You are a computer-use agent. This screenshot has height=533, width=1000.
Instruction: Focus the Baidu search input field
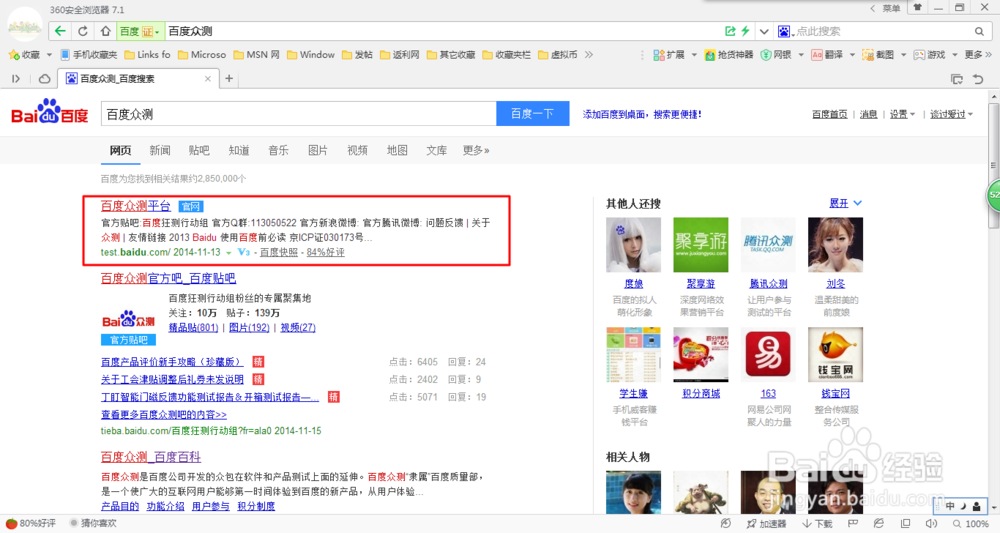[298, 114]
